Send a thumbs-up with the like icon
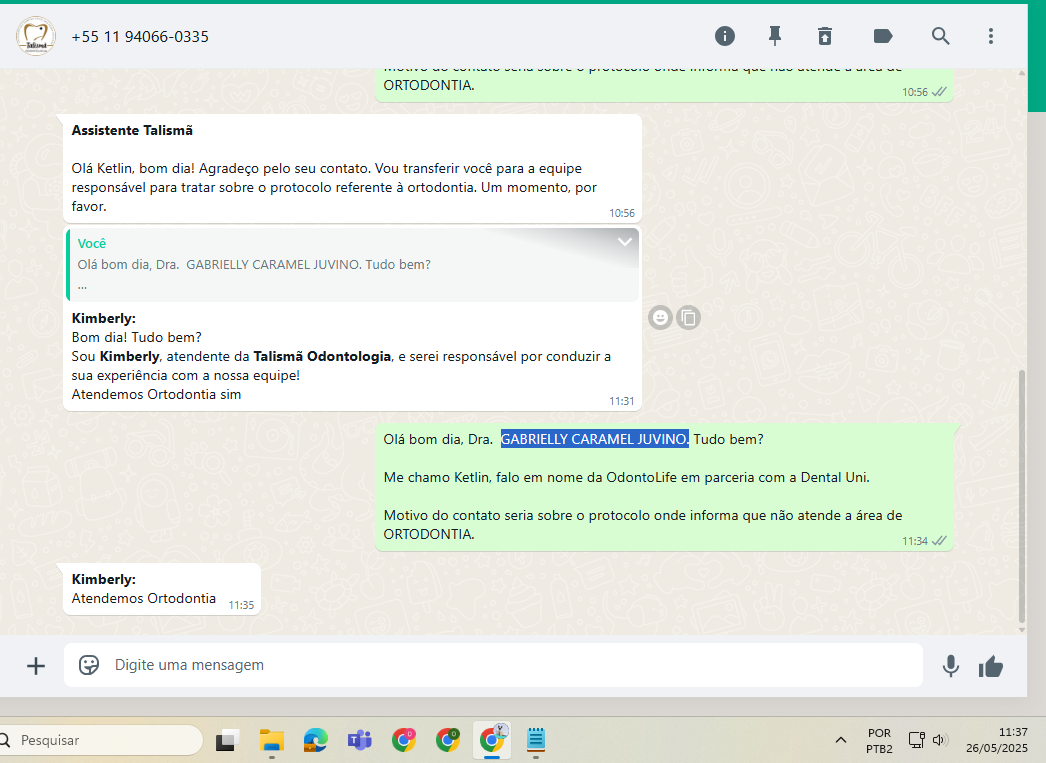This screenshot has width=1046, height=763. tap(991, 666)
